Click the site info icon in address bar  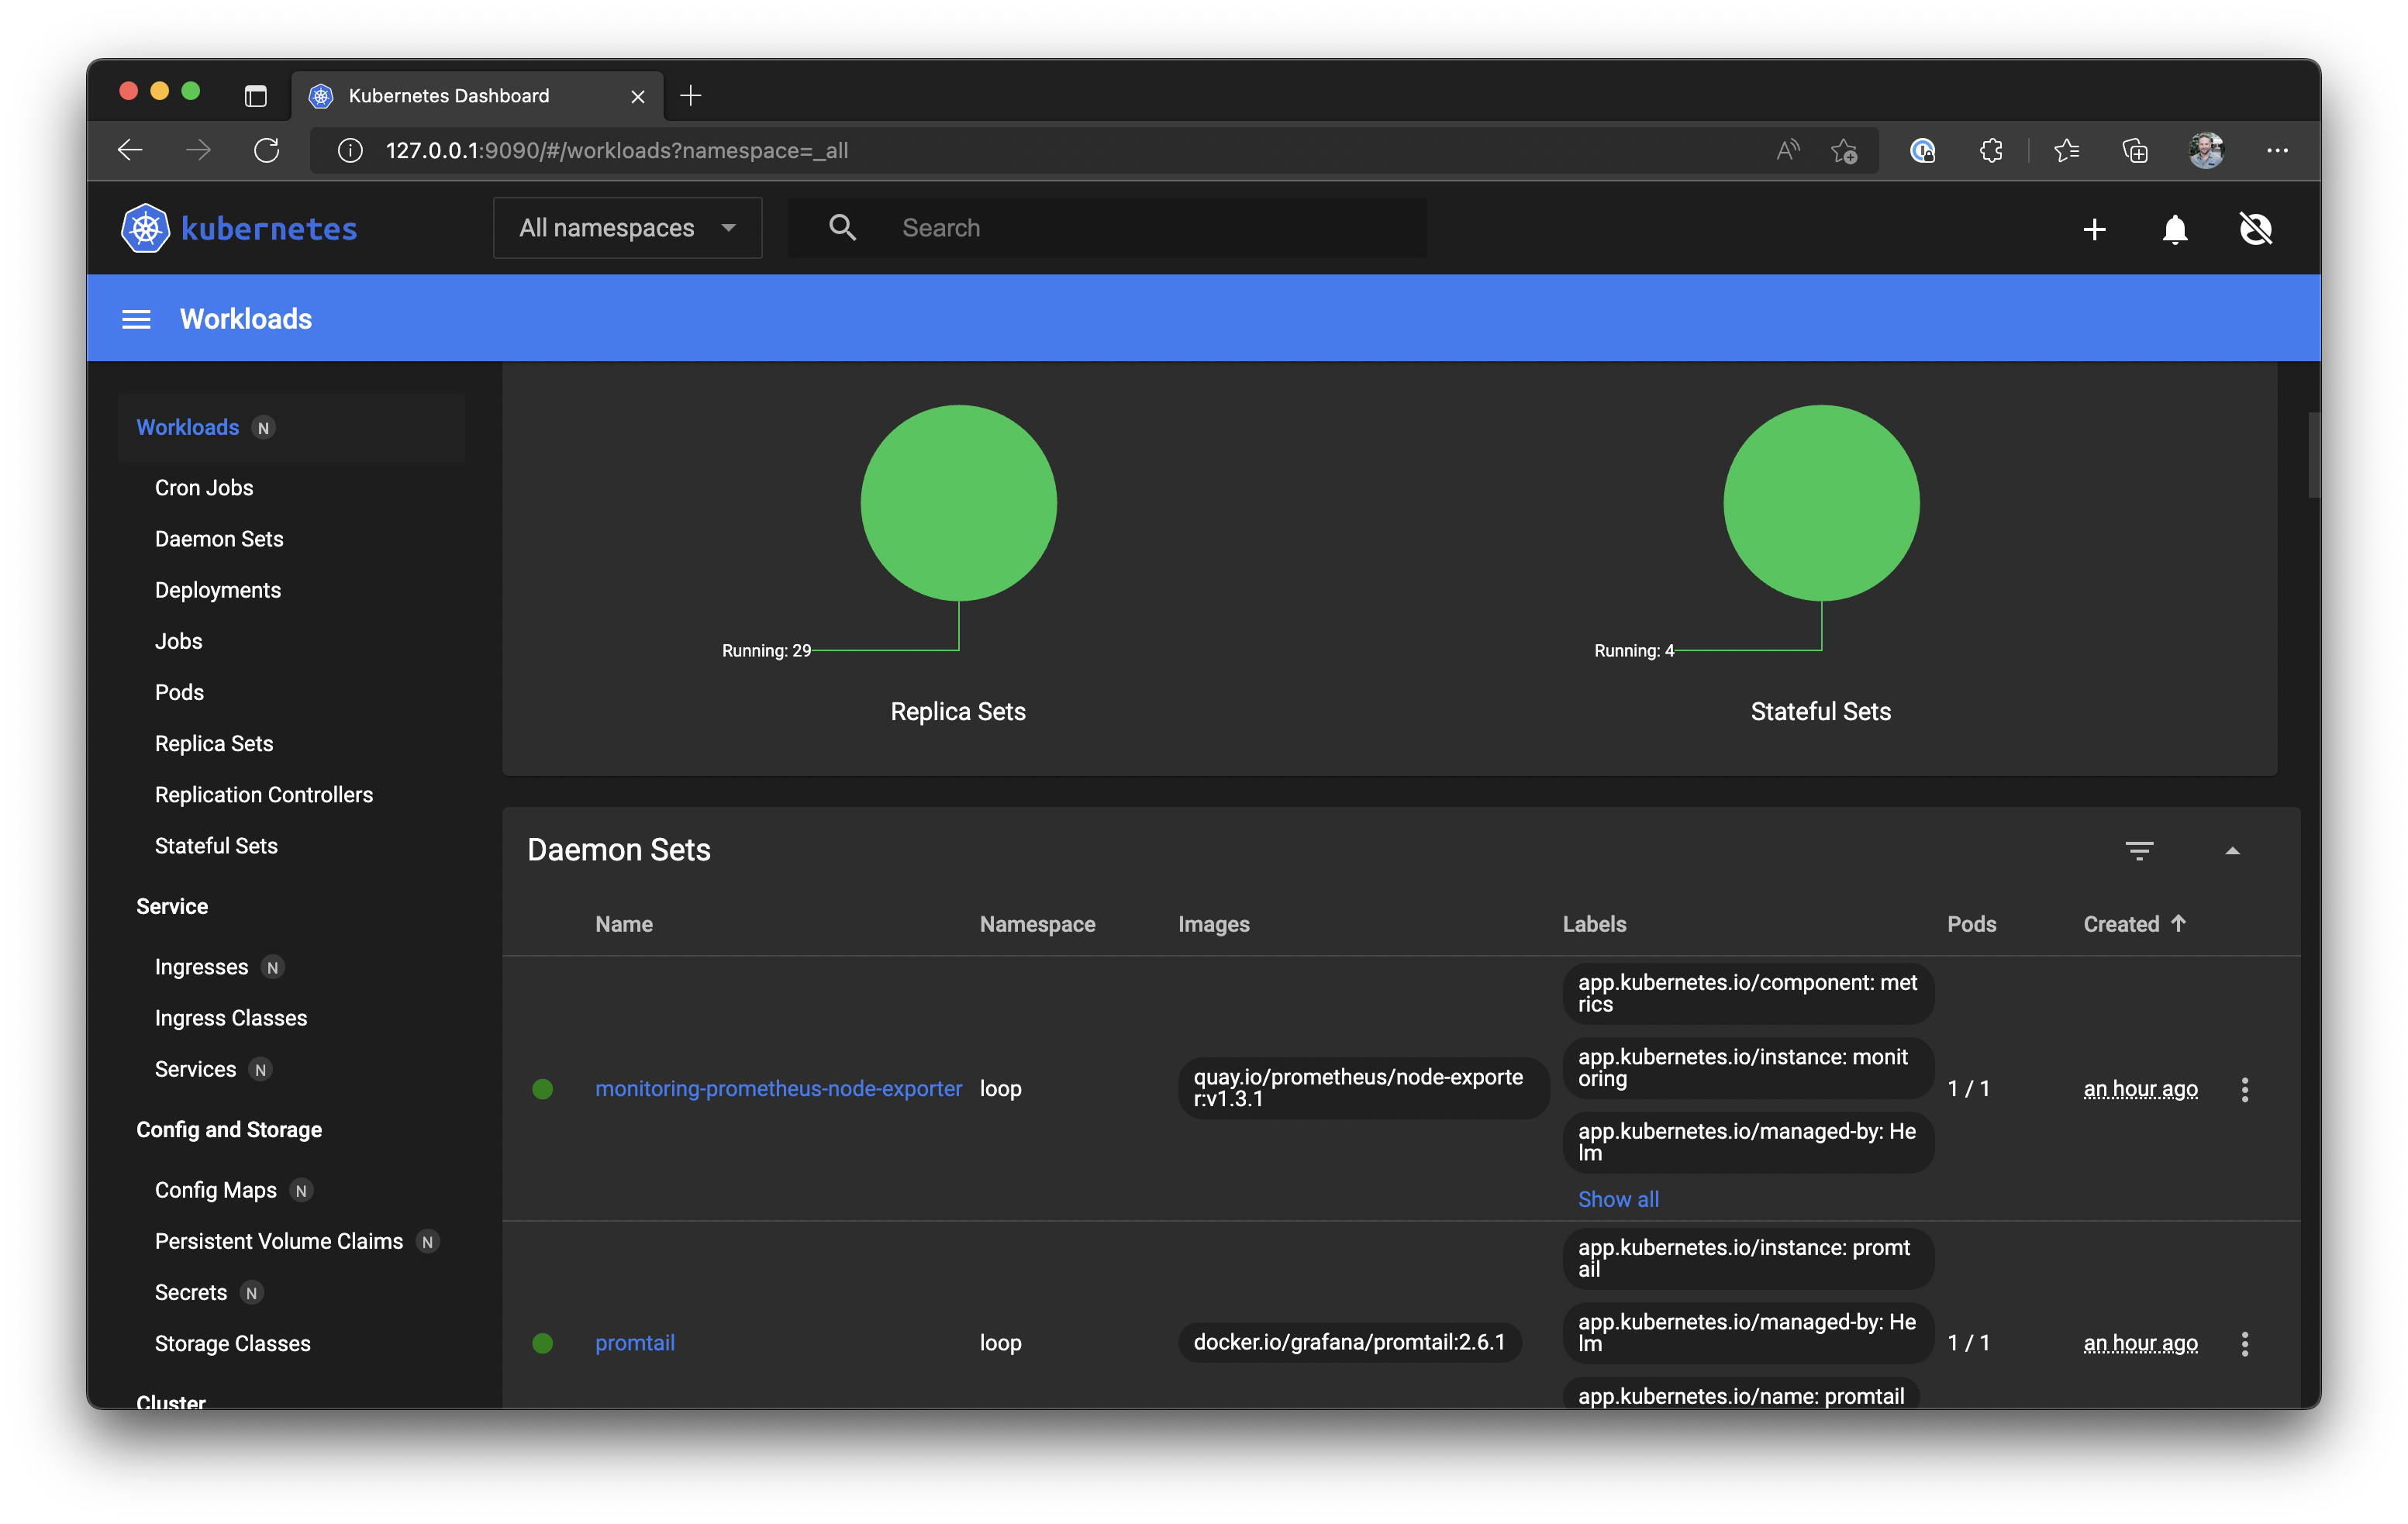pos(350,150)
